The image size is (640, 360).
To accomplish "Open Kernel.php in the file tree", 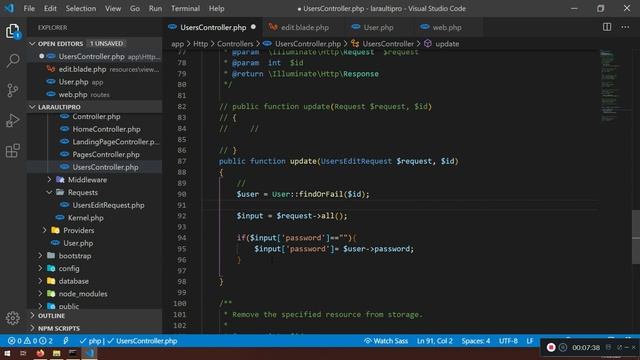I will pos(95,218).
